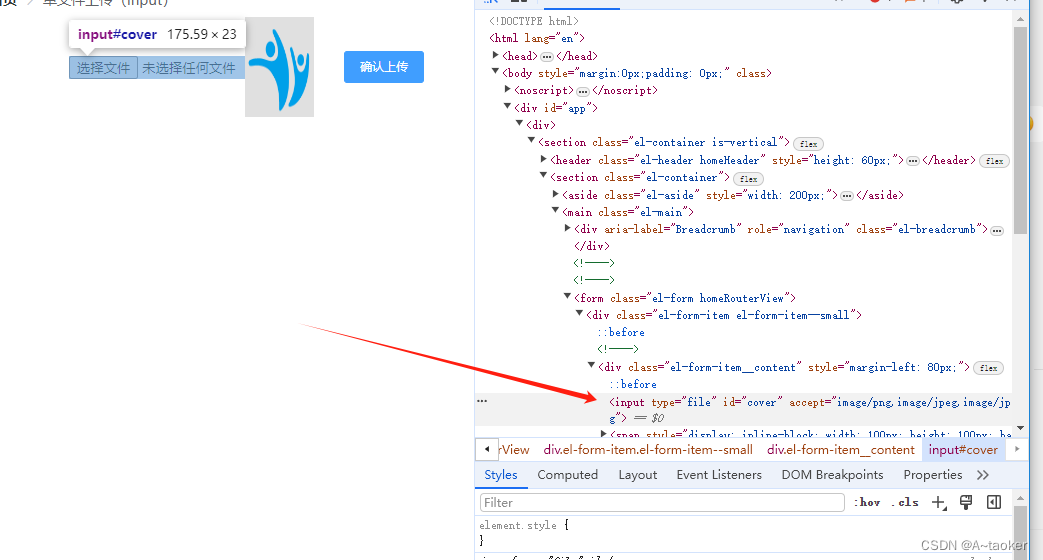Viewport: 1043px width, 560px height.
Task: Click elements panel scroll down arrow
Action: coord(1020,428)
